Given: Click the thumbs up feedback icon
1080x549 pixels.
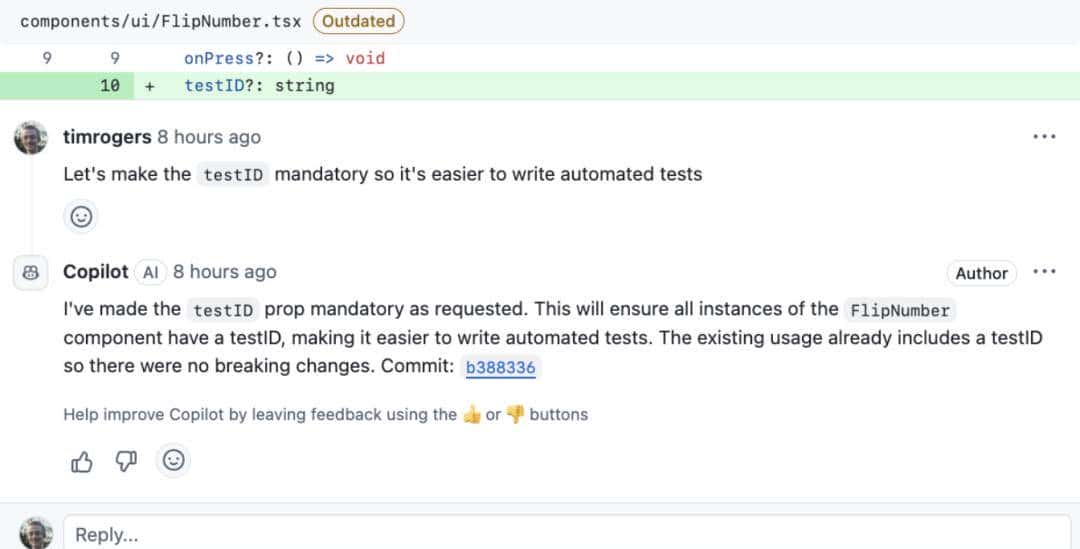Looking at the screenshot, I should click(82, 461).
